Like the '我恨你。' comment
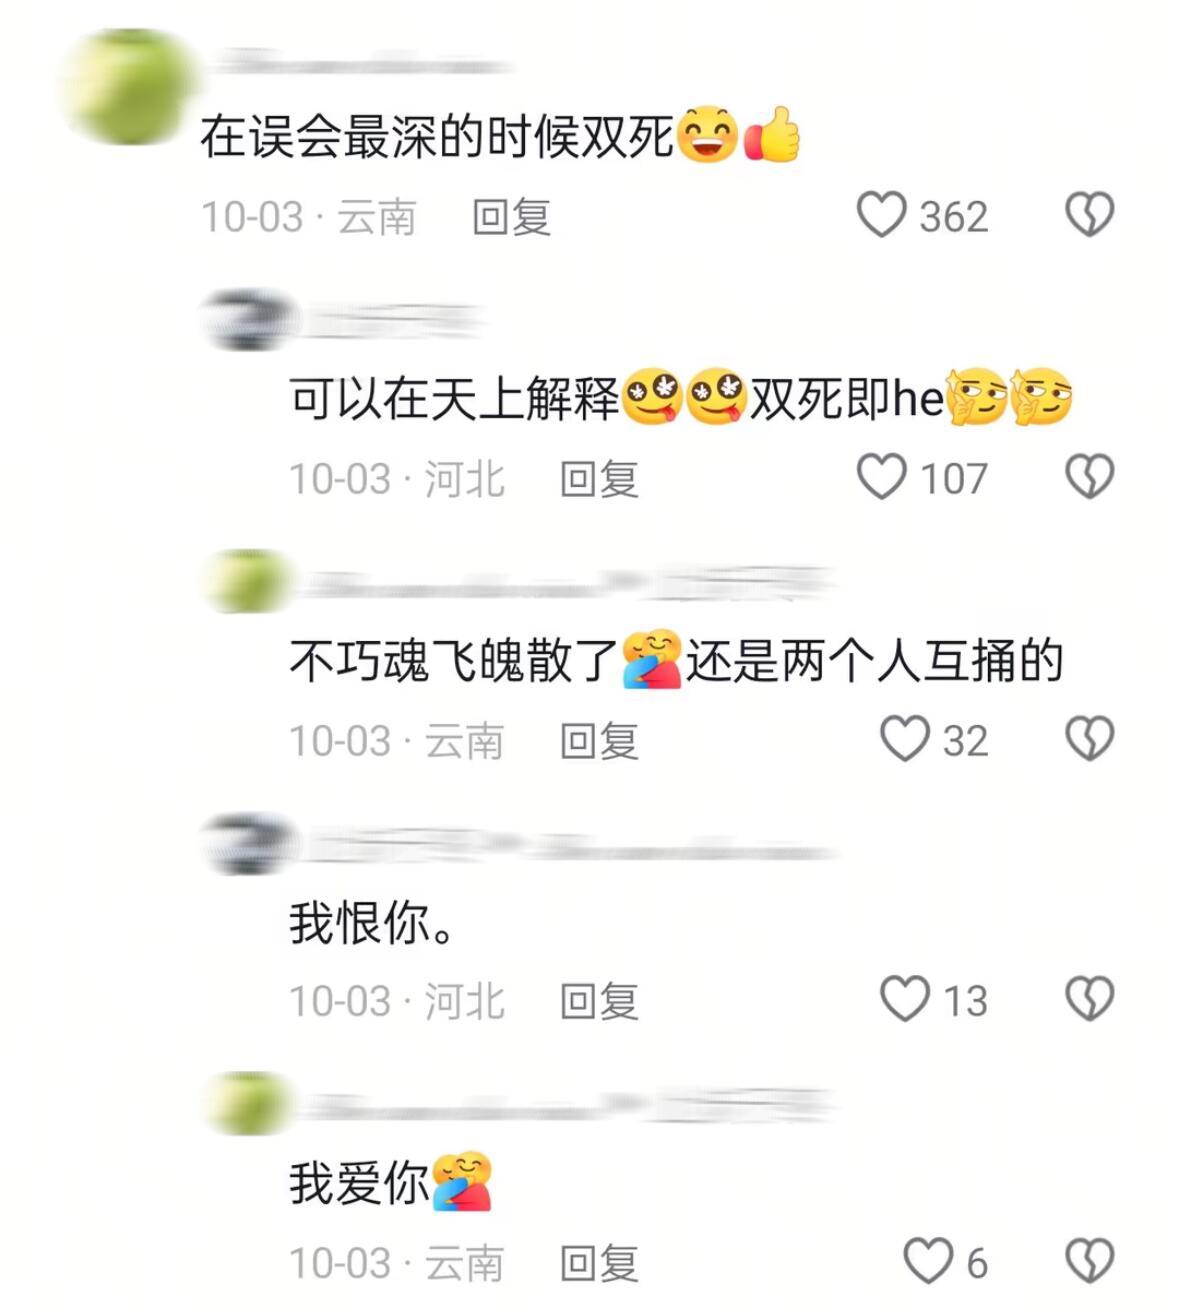Image resolution: width=1178 pixels, height=1310 pixels. coord(904,999)
